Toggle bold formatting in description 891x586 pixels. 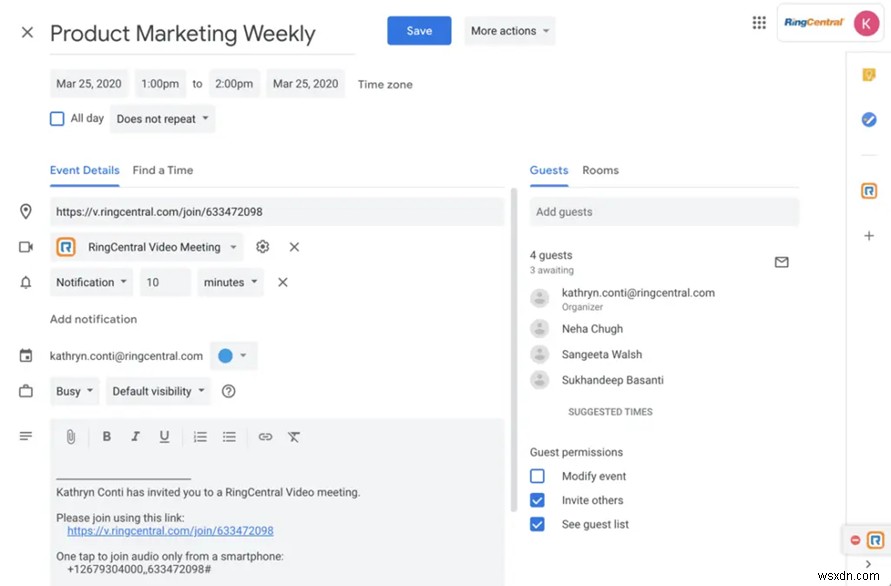coord(106,437)
